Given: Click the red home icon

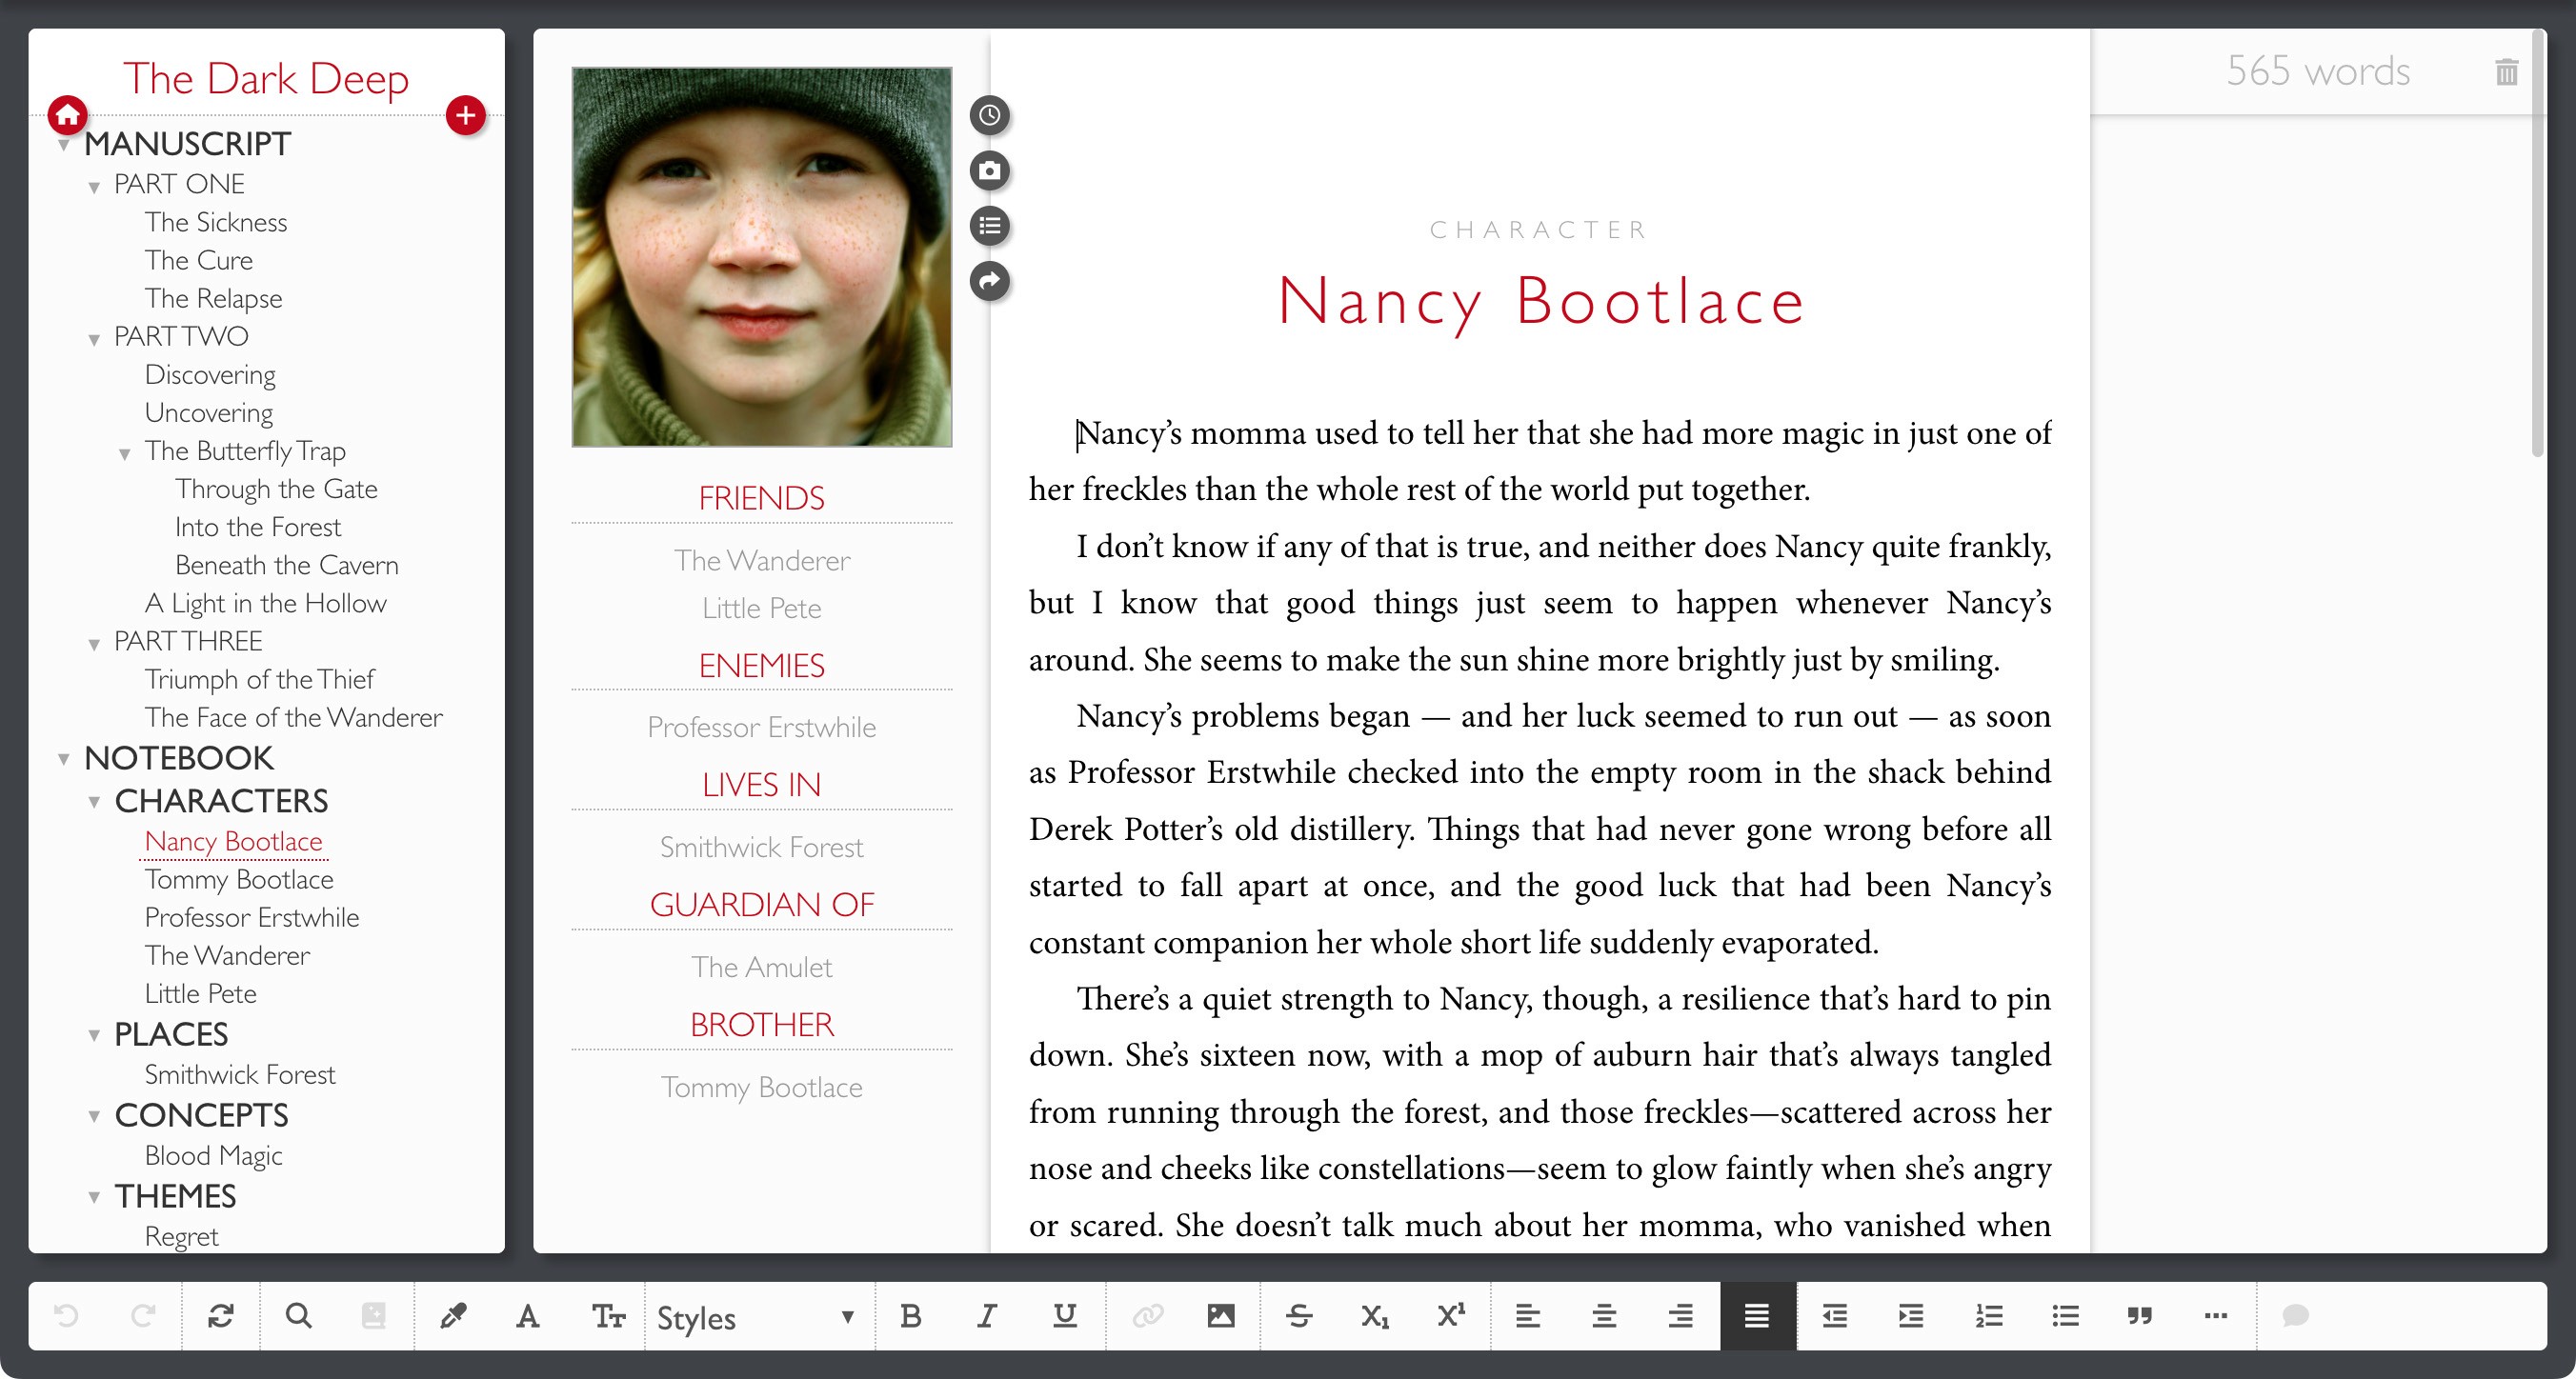Looking at the screenshot, I should [x=67, y=116].
